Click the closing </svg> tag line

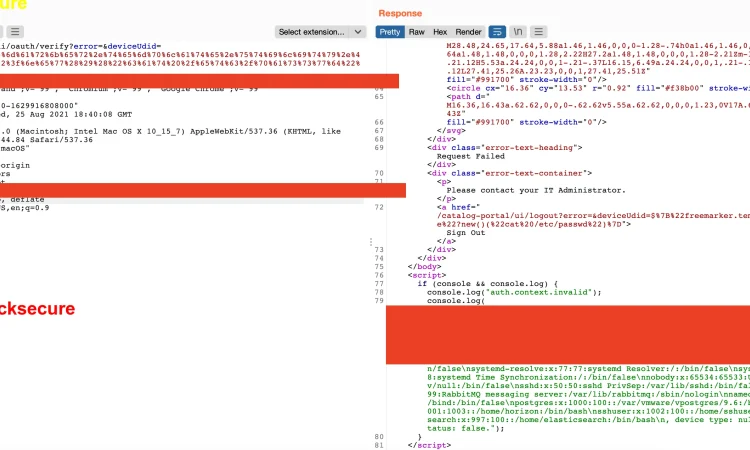[x=451, y=131]
